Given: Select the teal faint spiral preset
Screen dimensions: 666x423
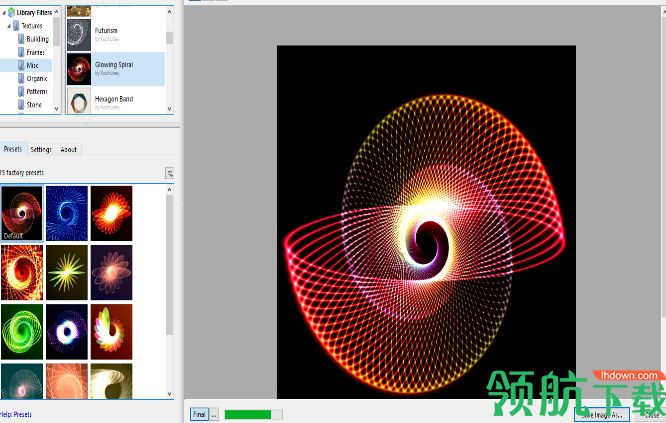Looking at the screenshot, I should (22, 381).
